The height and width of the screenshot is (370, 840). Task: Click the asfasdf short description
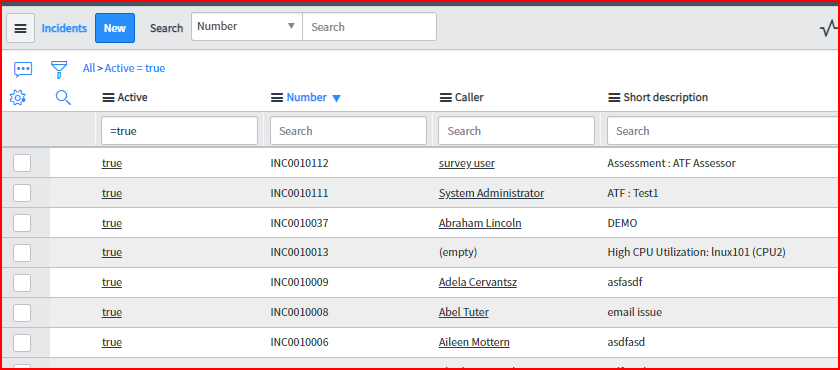(x=625, y=282)
